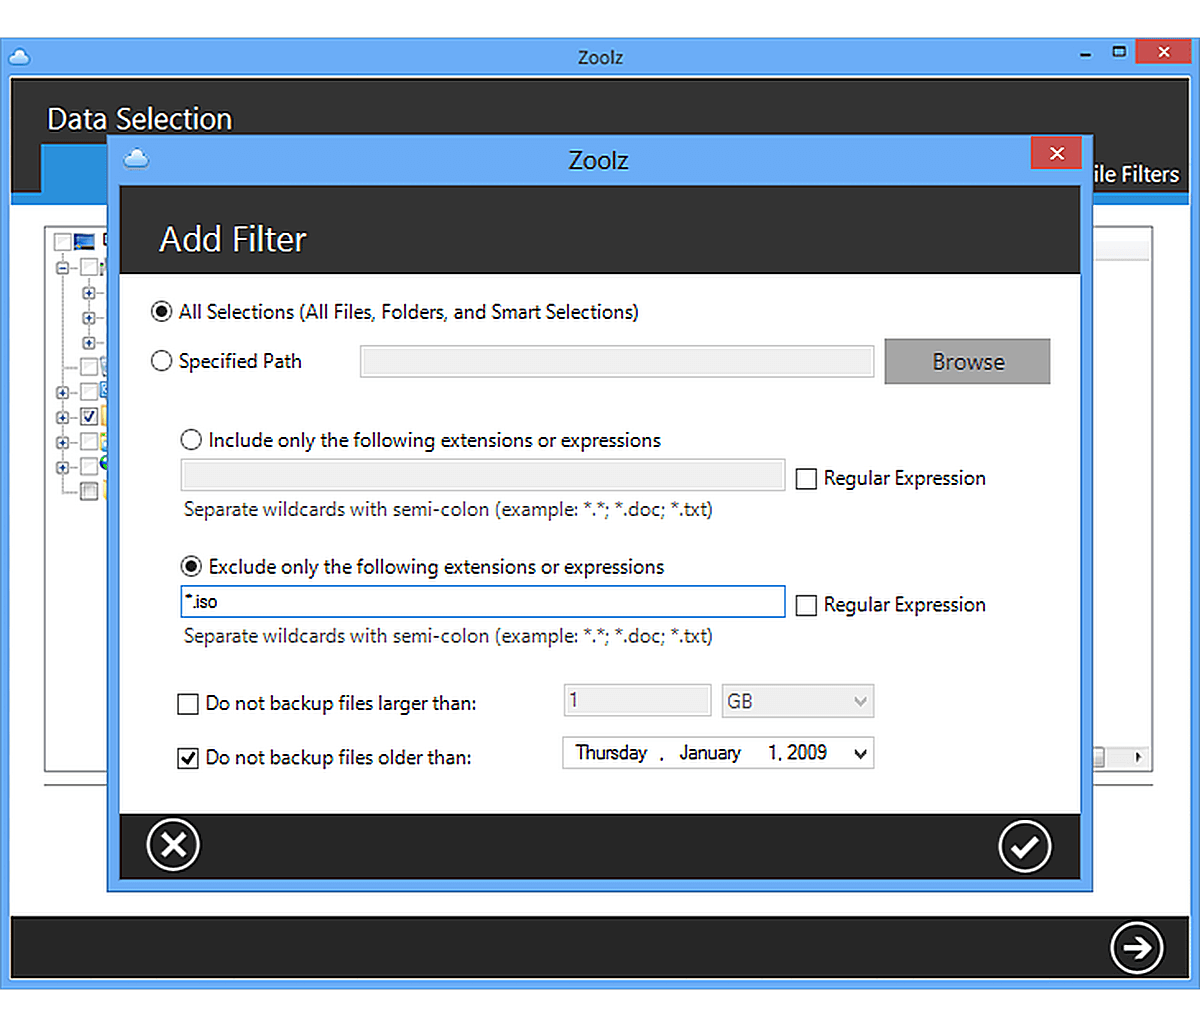Go to next step with the arrow circle icon
This screenshot has height=1027, width=1200.
click(x=1137, y=947)
